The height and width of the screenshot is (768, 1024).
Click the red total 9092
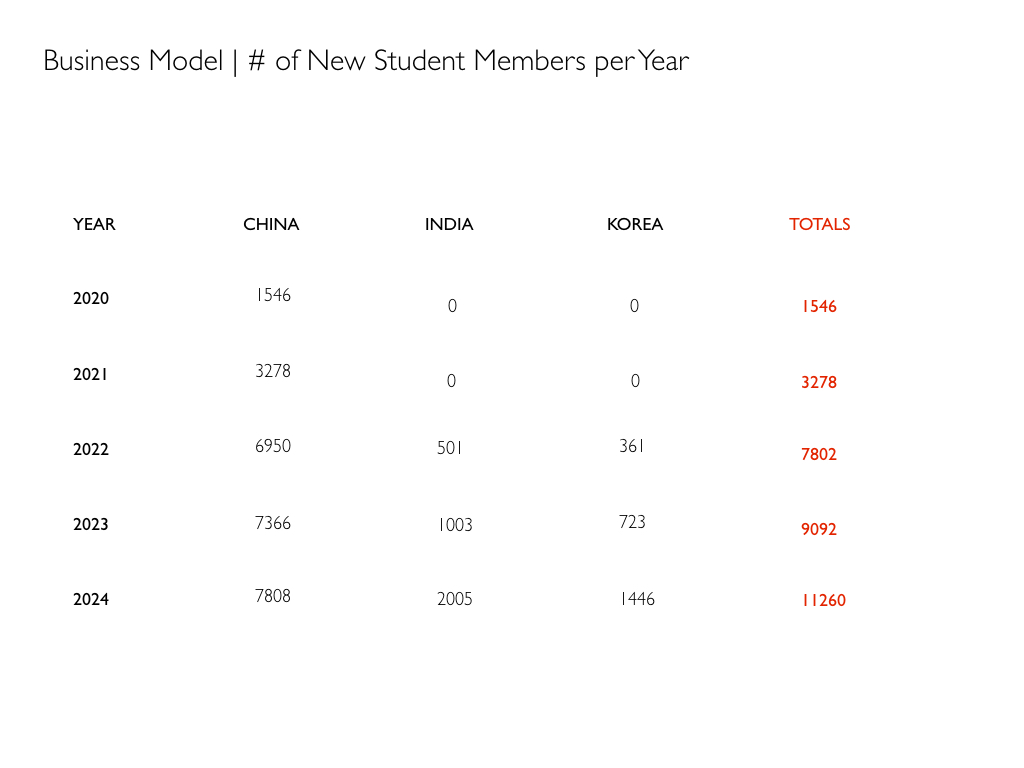pos(819,529)
